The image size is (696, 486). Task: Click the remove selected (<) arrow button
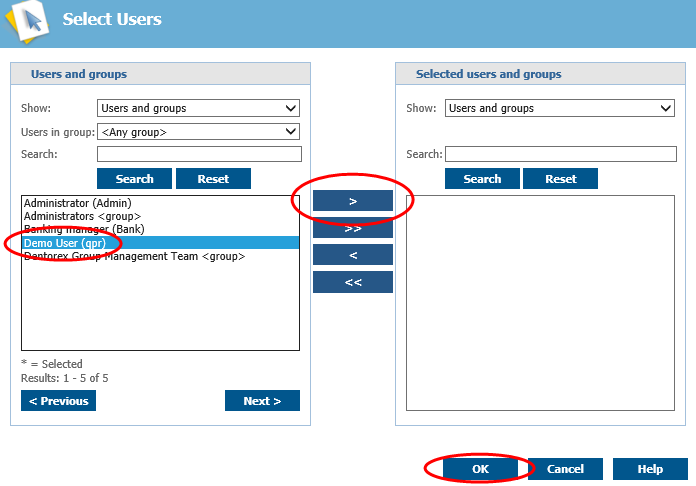tap(352, 255)
